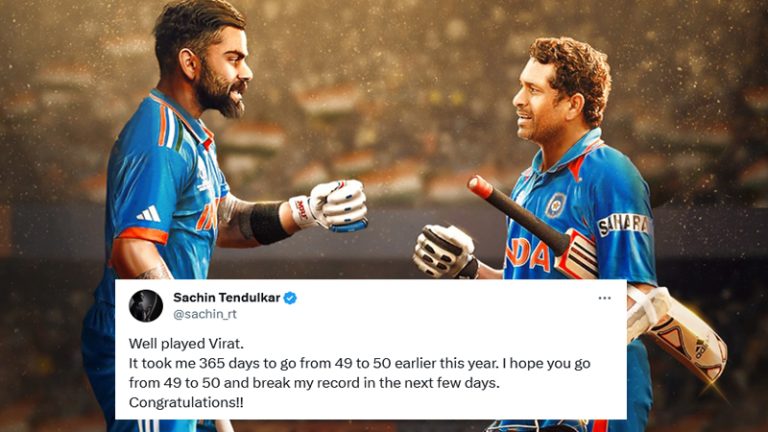Click the Adidas logo on the left jersey
768x432 pixels.
[x=149, y=214]
